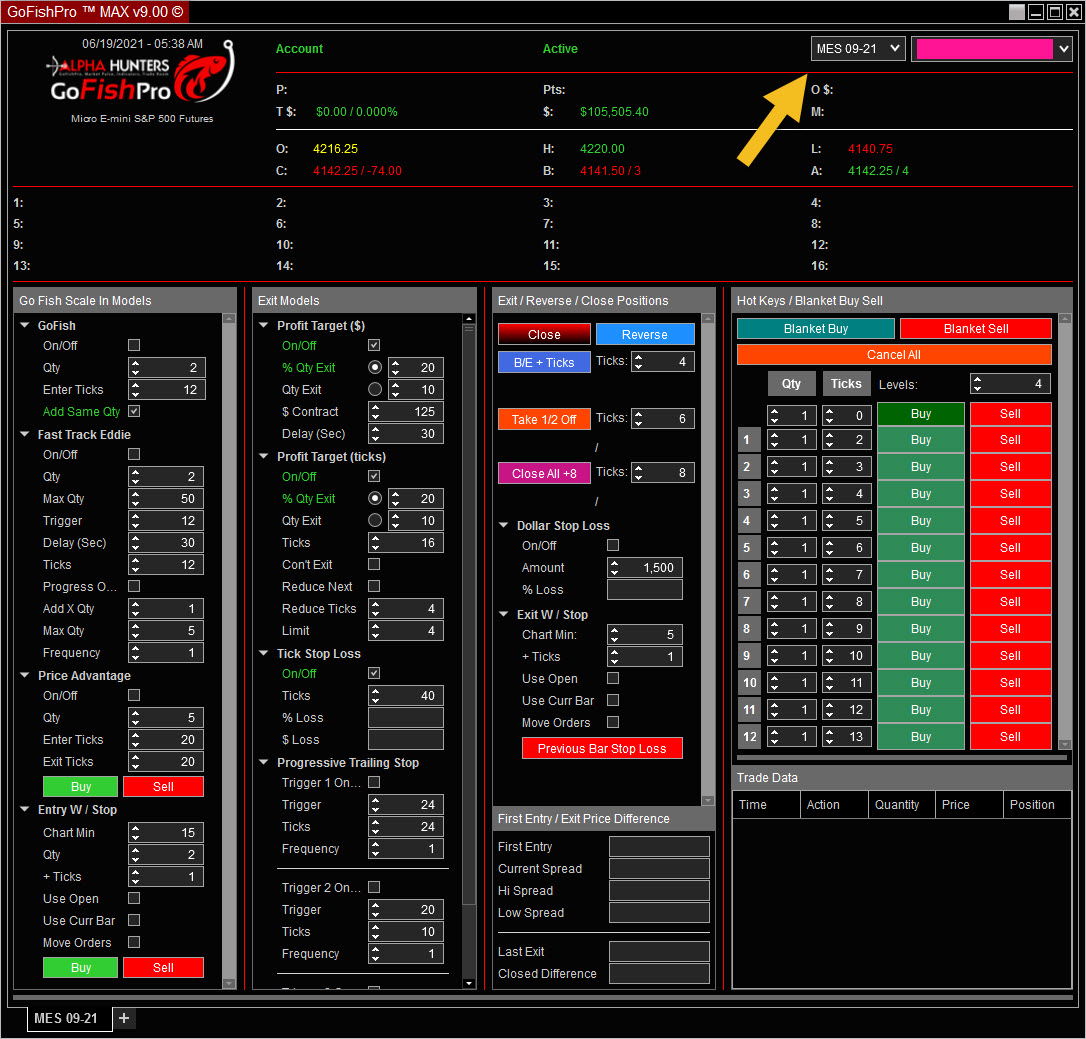Click the Sell button on hot key row 3
The image size is (1086, 1039).
click(x=1011, y=494)
